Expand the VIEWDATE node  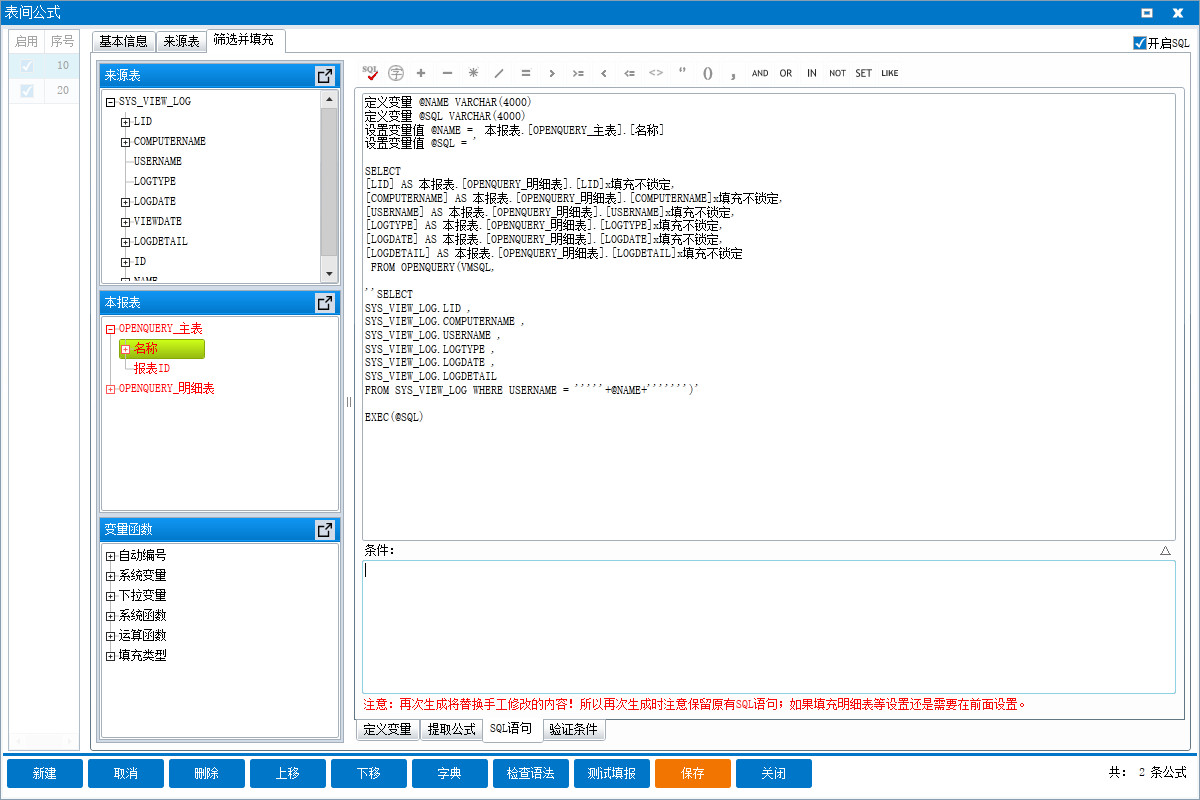pyautogui.click(x=125, y=222)
